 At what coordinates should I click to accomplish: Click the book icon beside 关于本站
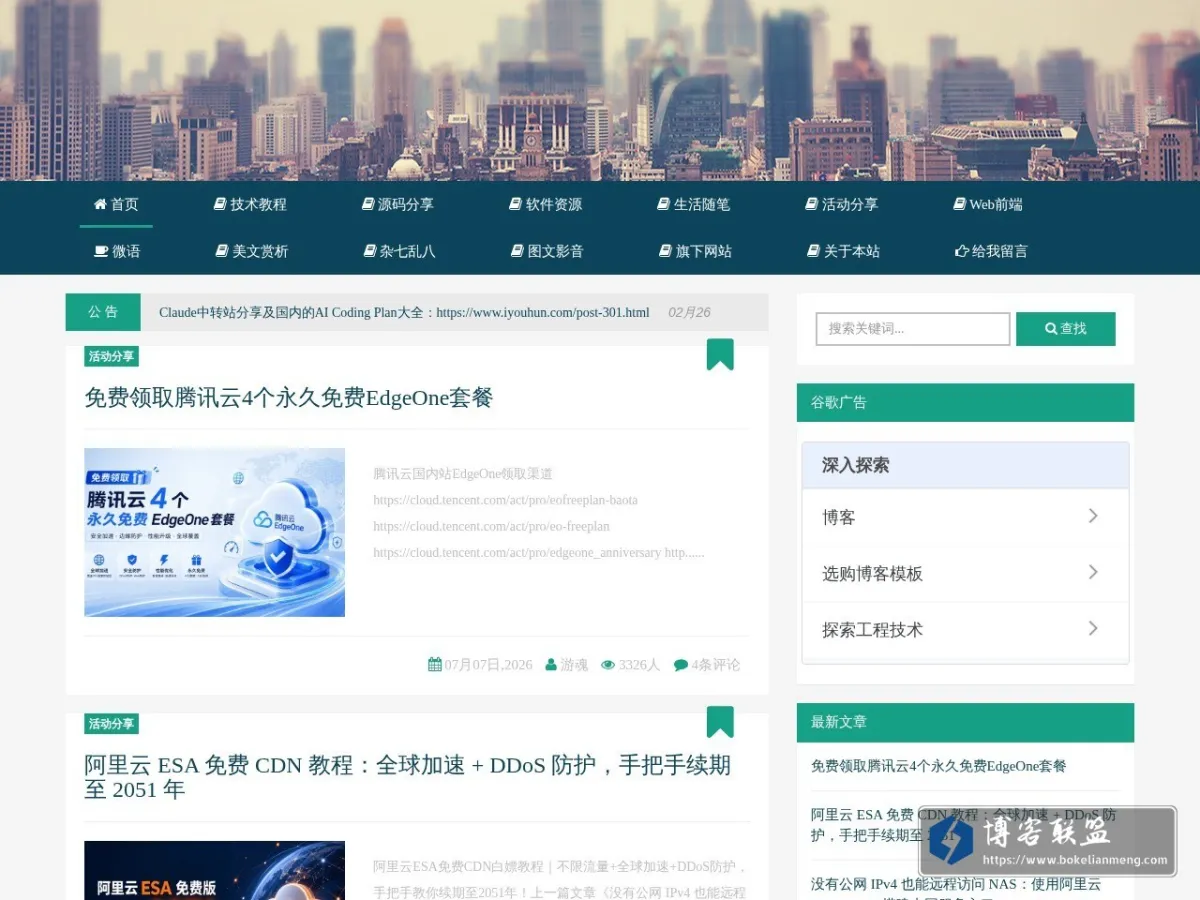[814, 251]
